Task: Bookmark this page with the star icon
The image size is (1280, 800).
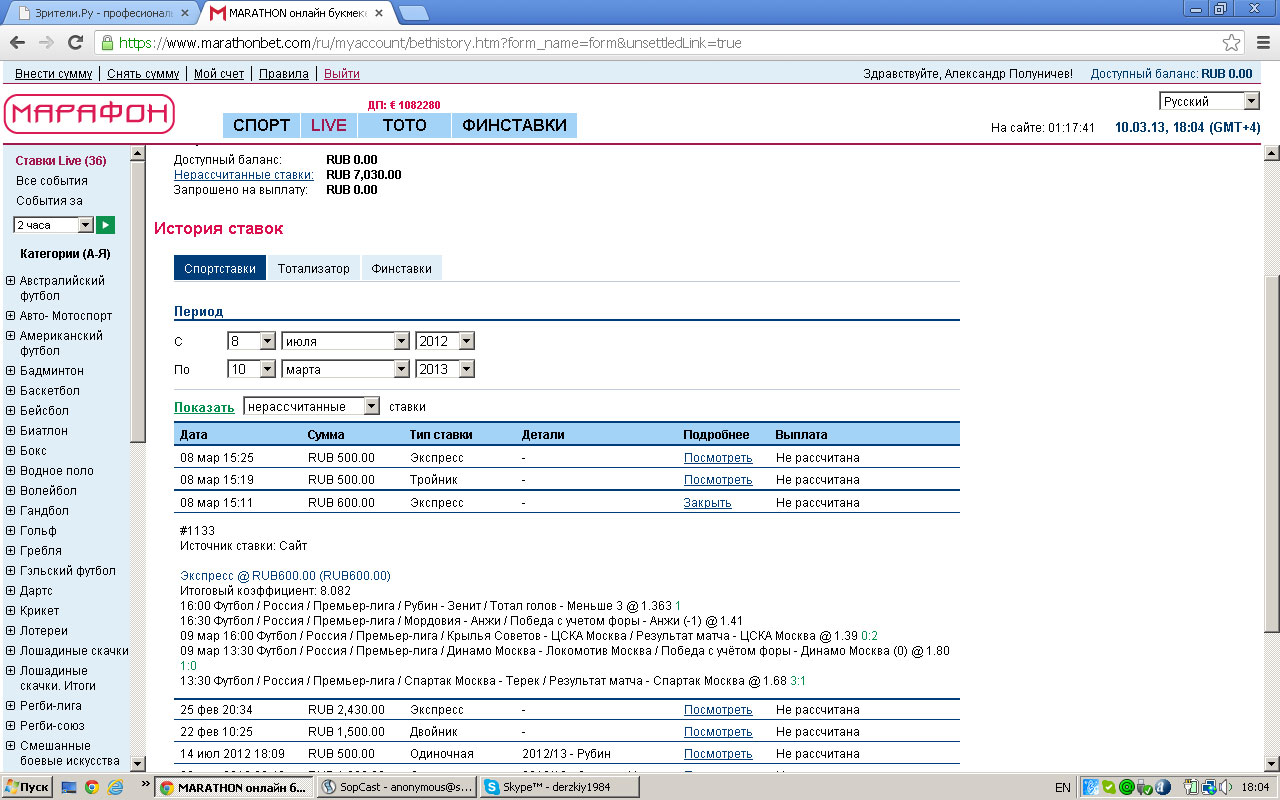Action: coord(1232,43)
